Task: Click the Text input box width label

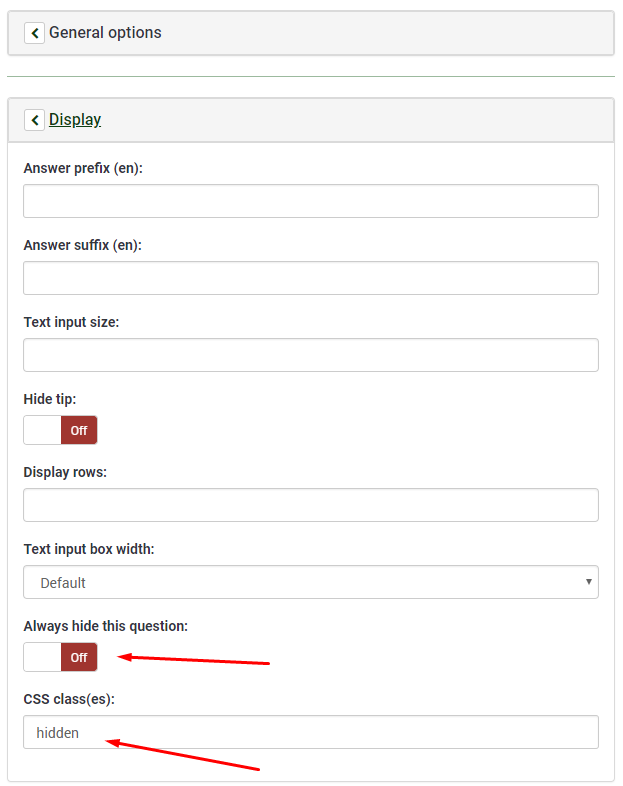Action: tap(88, 549)
